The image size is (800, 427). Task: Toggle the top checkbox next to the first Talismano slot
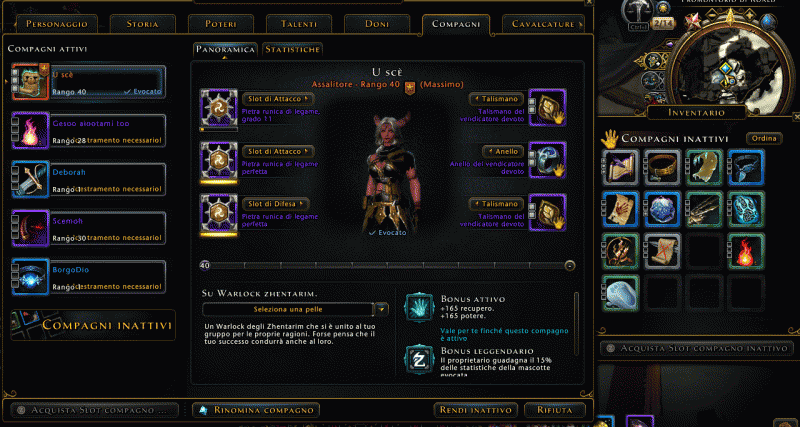pos(532,102)
